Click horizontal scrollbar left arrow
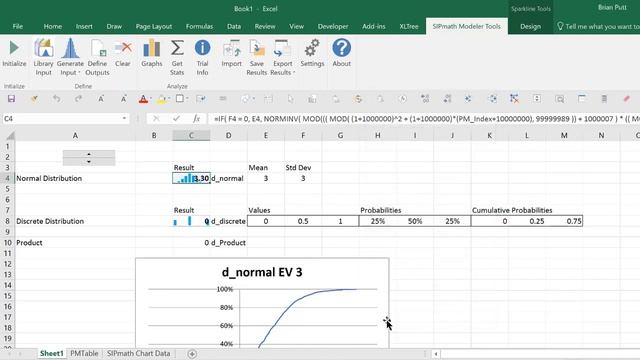This screenshot has height=360, width=640. pos(436,354)
